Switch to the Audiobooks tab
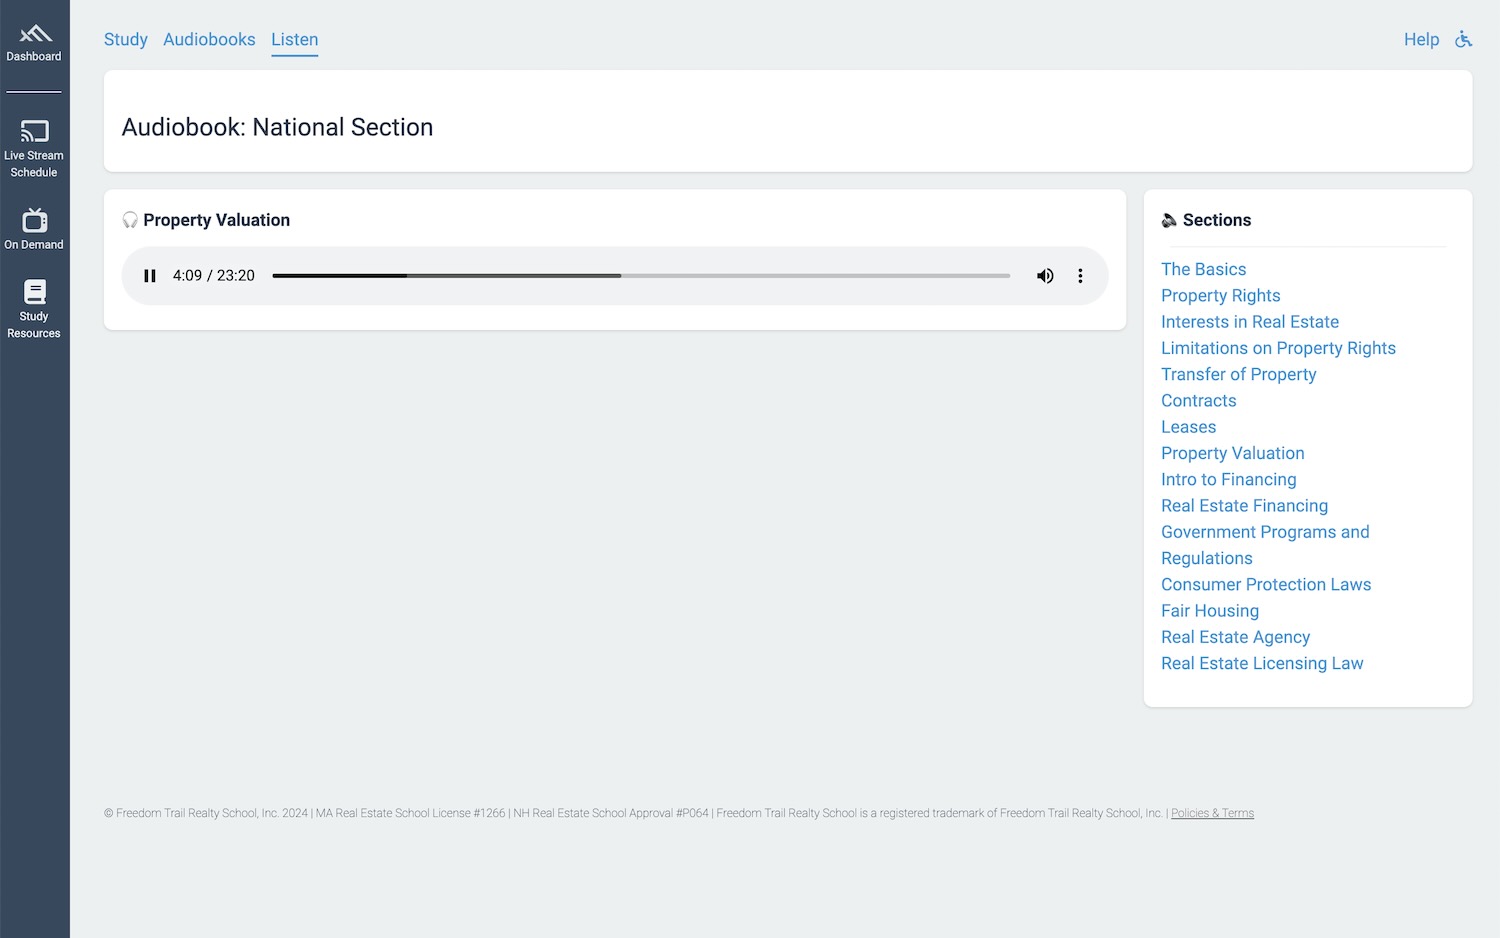The height and width of the screenshot is (938, 1500). pos(209,40)
